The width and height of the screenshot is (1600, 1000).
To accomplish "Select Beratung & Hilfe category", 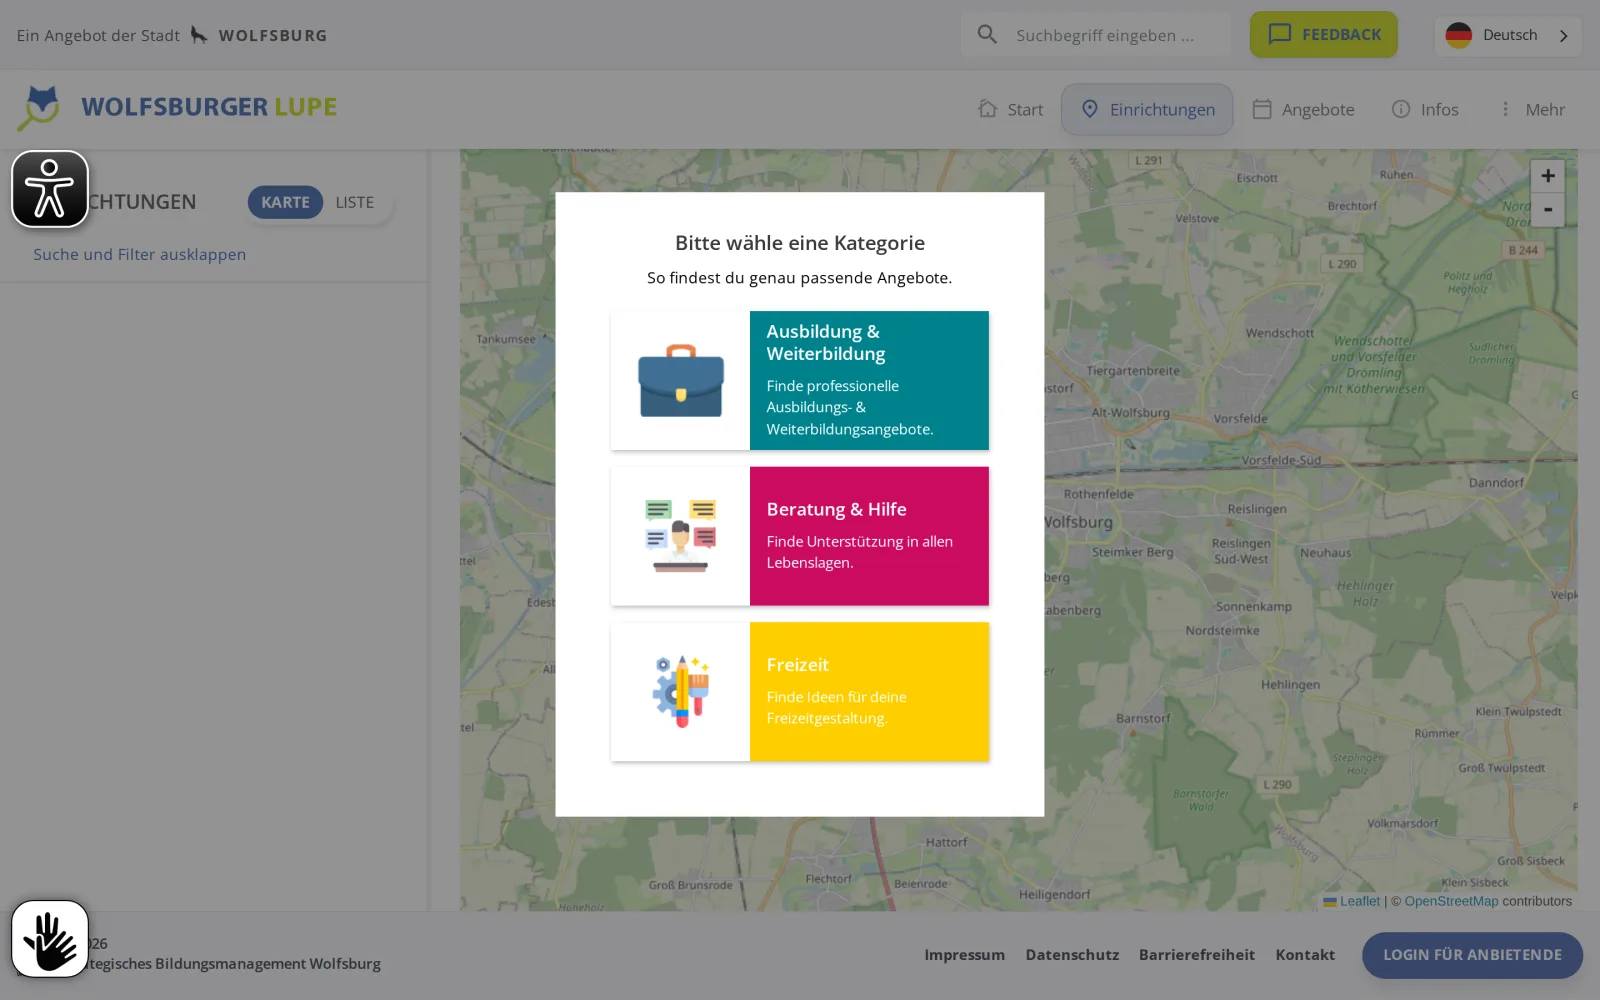I will click(800, 536).
